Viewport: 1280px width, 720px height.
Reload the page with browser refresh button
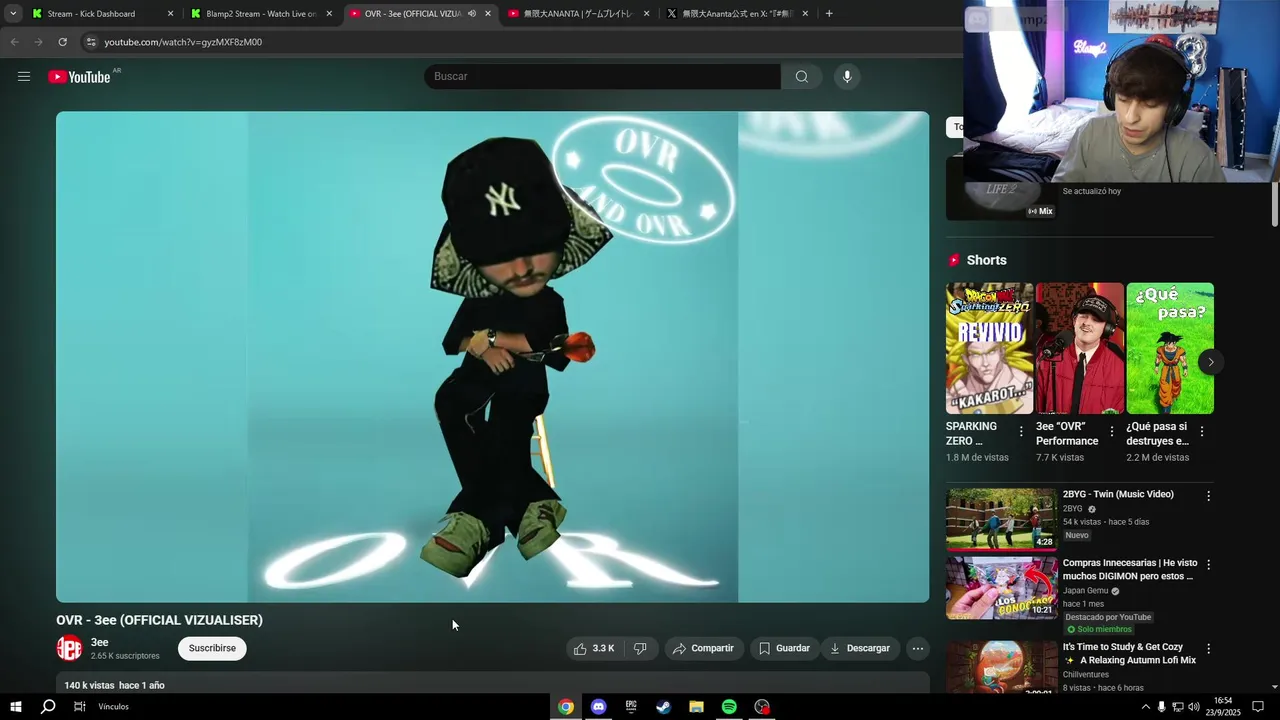(62, 42)
